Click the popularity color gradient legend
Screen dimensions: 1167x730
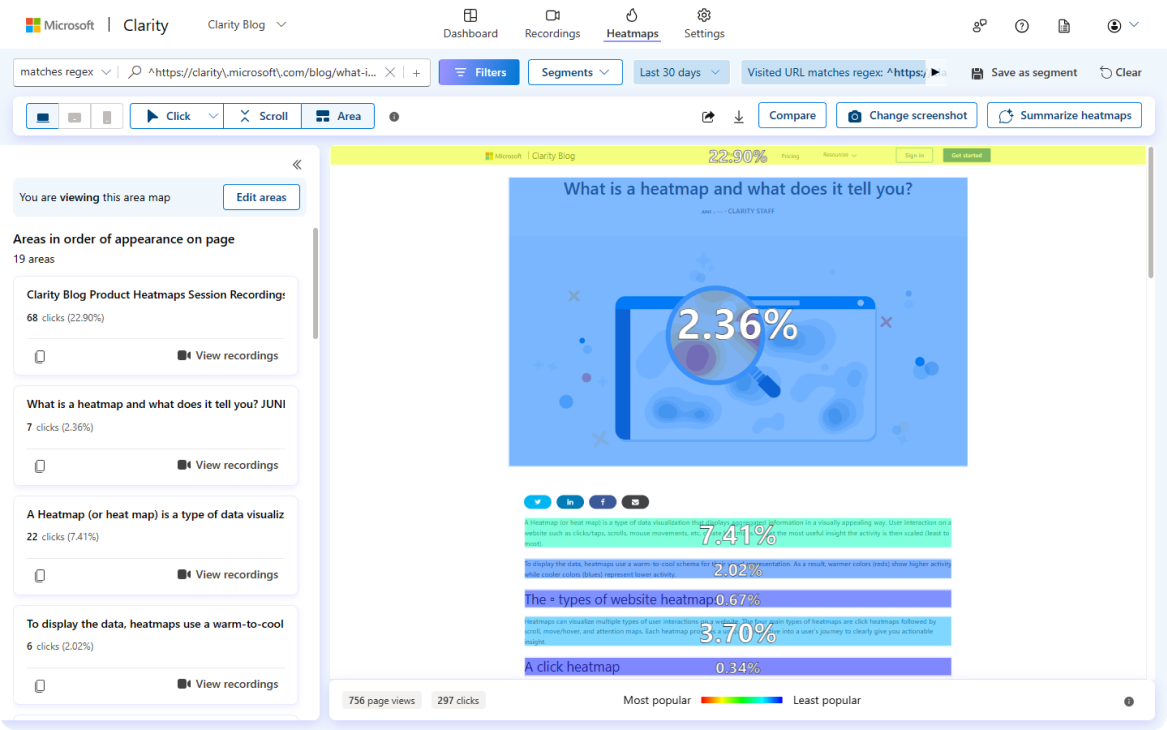[x=741, y=700]
